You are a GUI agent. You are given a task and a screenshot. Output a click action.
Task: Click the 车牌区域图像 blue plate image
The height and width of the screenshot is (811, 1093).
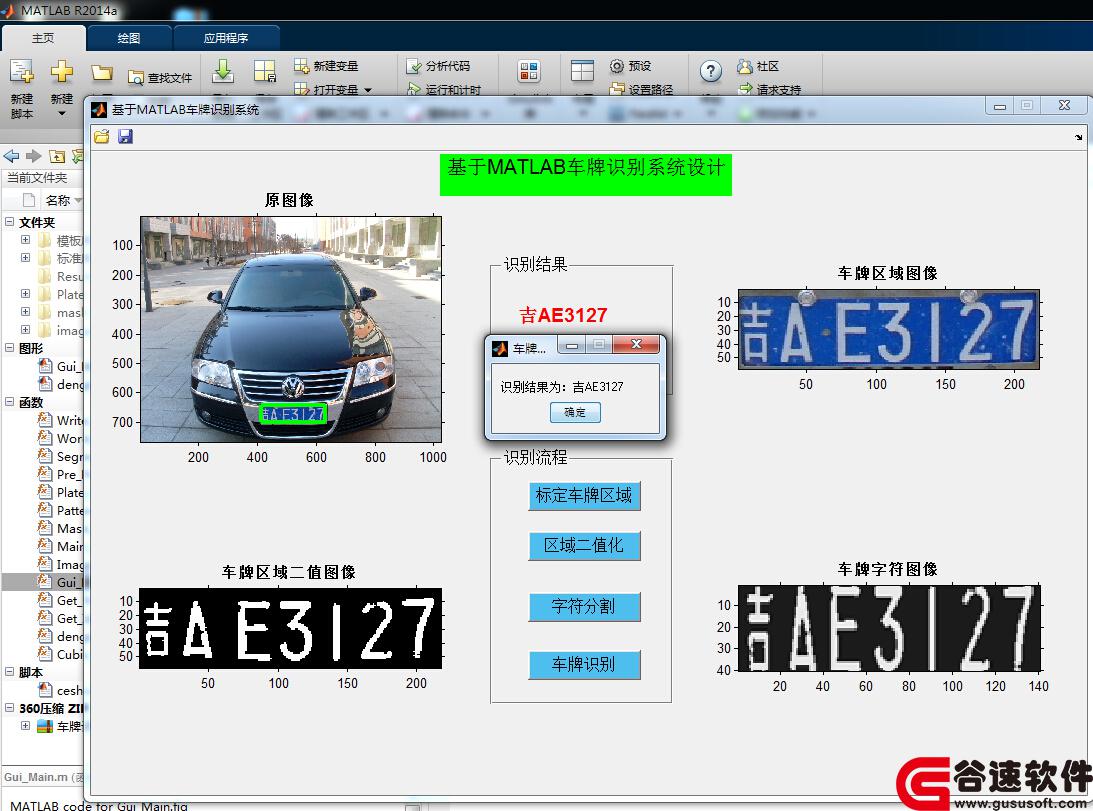tap(889, 329)
